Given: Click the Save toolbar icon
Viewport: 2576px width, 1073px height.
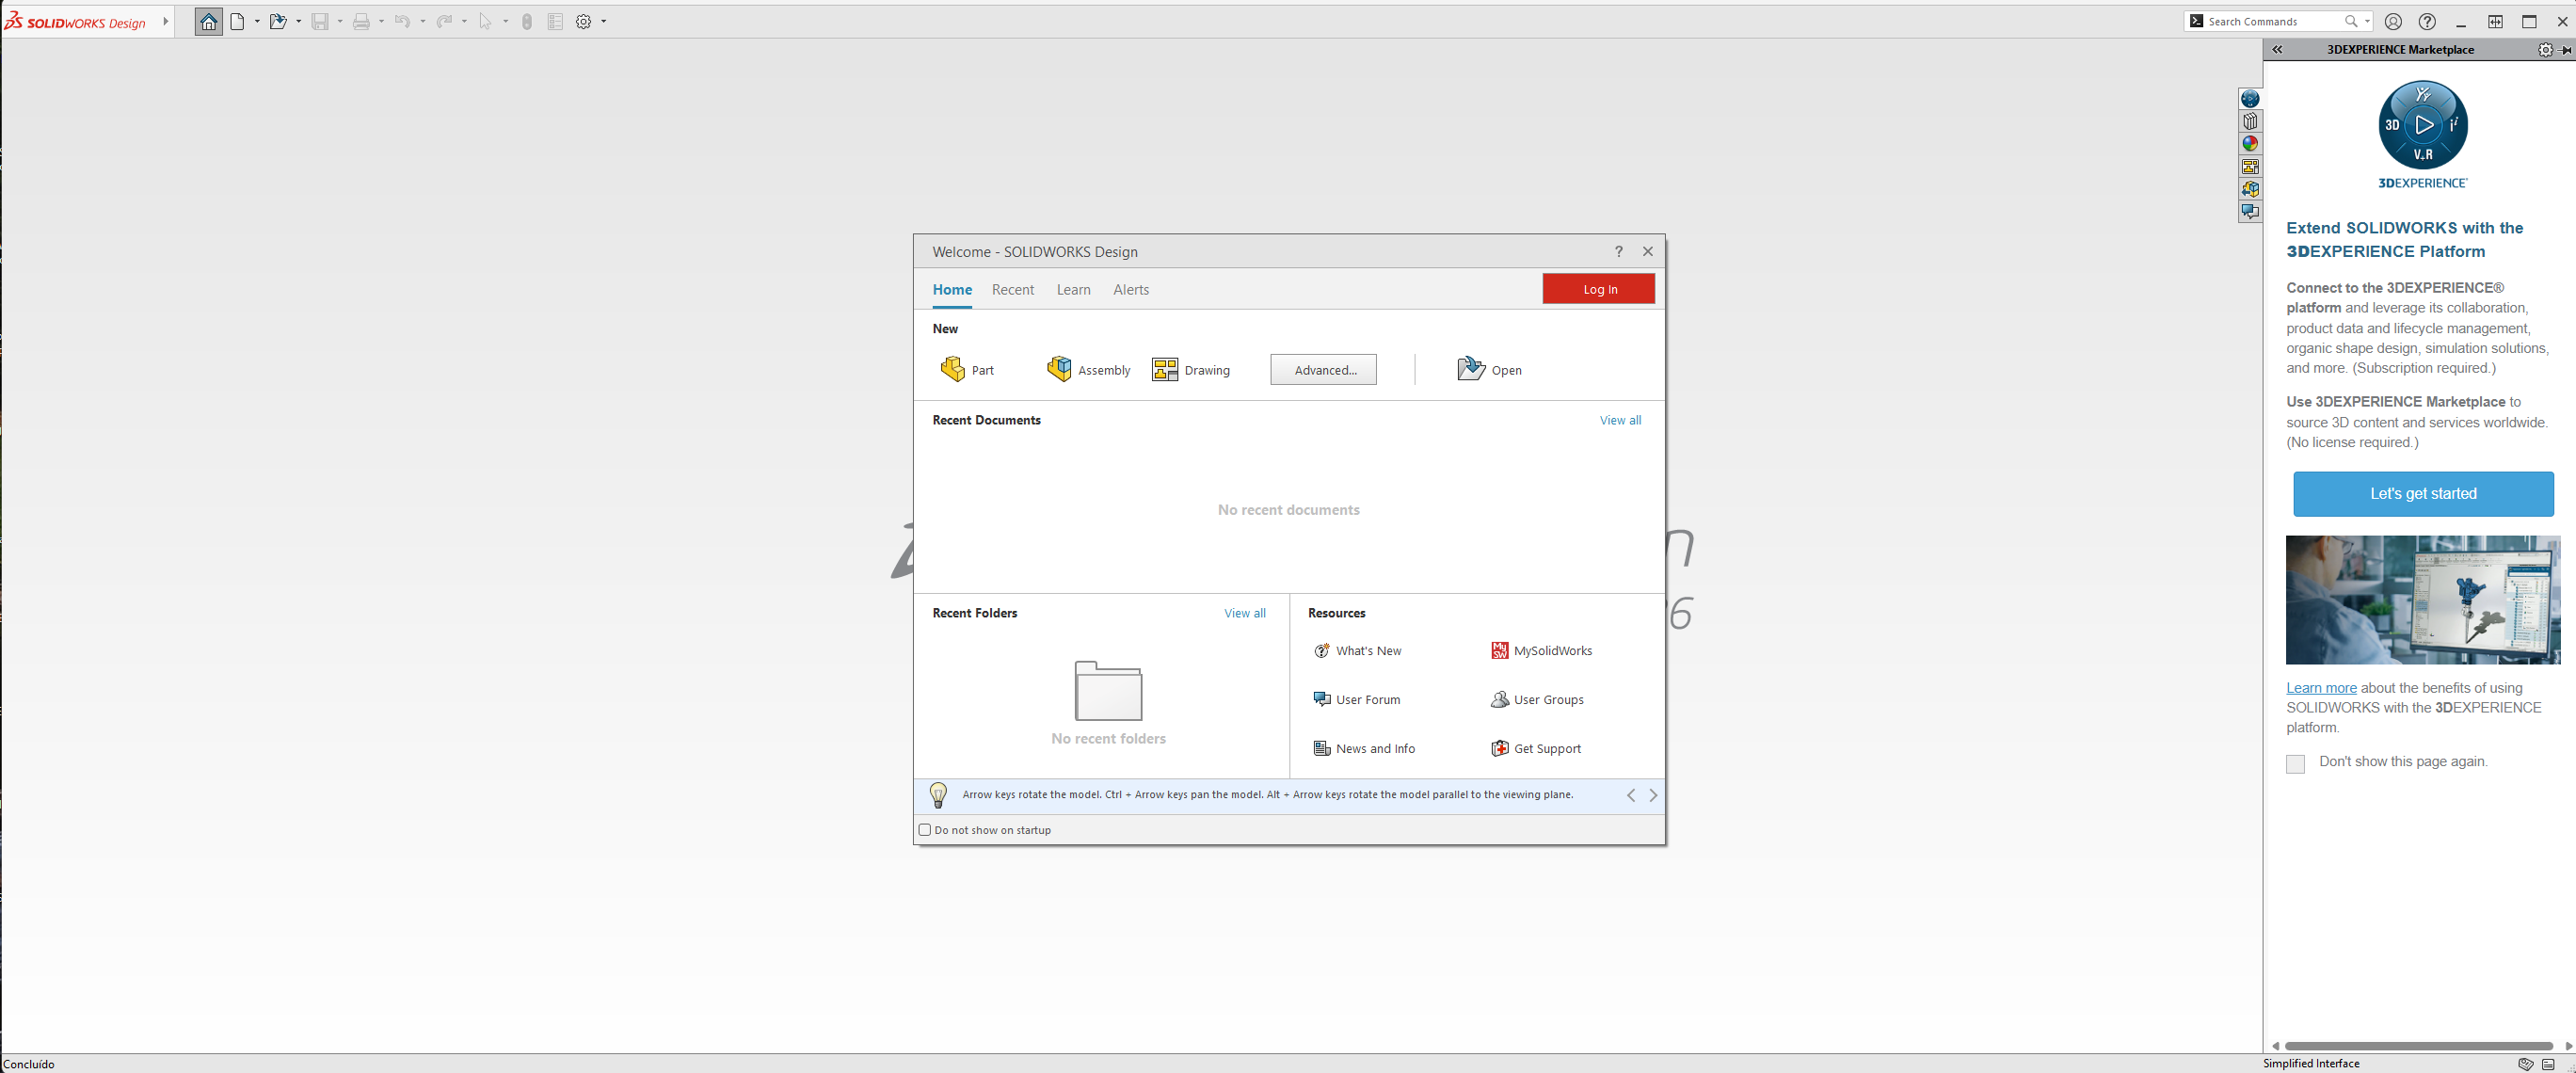Looking at the screenshot, I should pos(320,21).
